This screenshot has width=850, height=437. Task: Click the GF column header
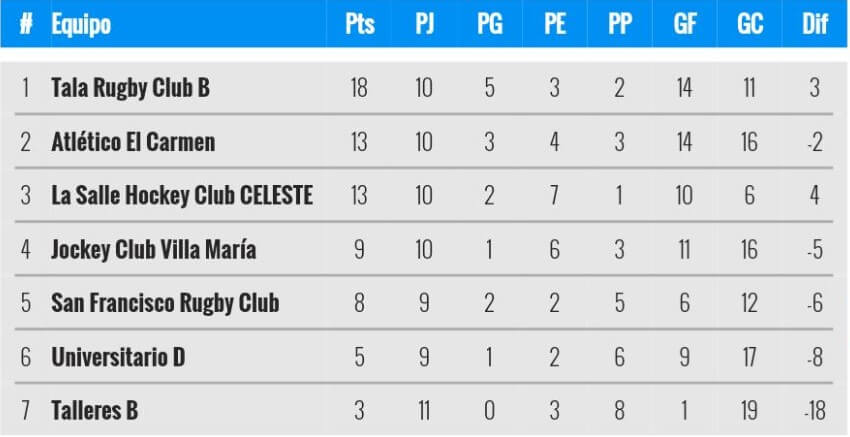pos(684,24)
